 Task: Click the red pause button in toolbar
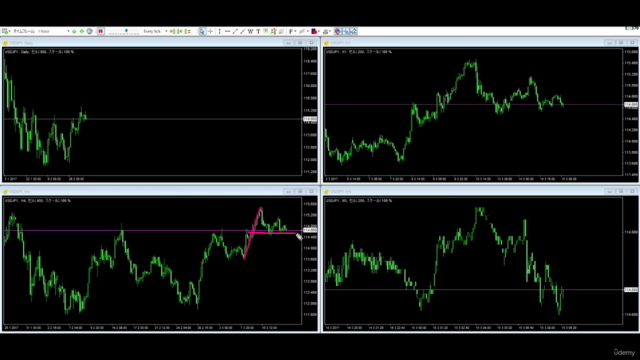pyautogui.click(x=100, y=31)
